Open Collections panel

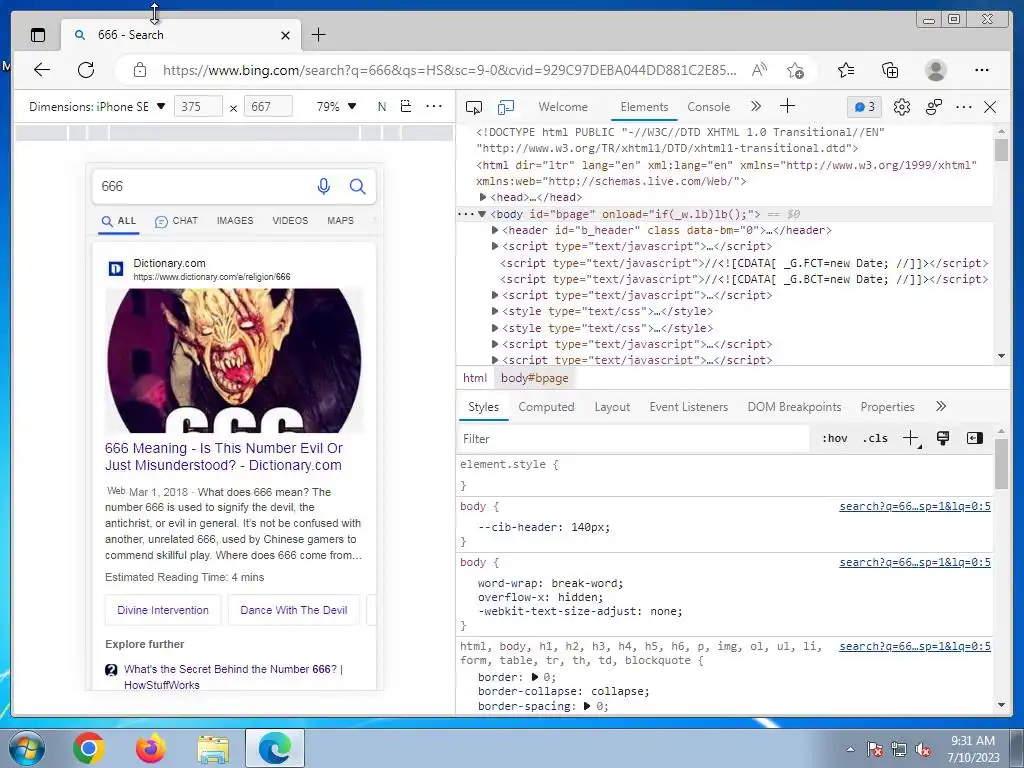pyautogui.click(x=890, y=70)
